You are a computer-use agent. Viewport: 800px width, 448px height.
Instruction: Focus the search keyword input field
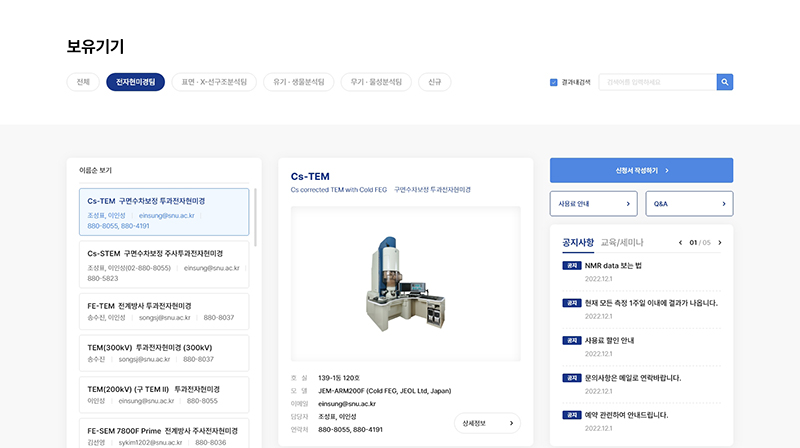[x=658, y=82]
